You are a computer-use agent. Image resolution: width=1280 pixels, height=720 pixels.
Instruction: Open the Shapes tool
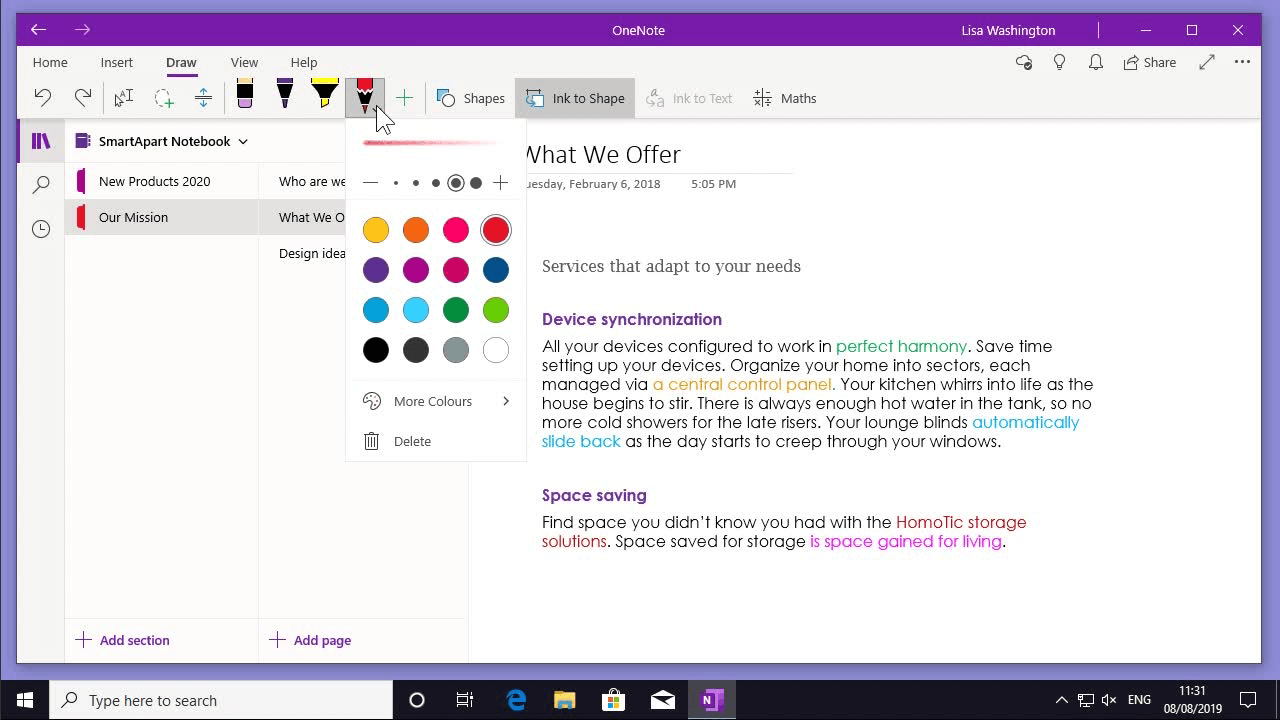click(x=470, y=98)
